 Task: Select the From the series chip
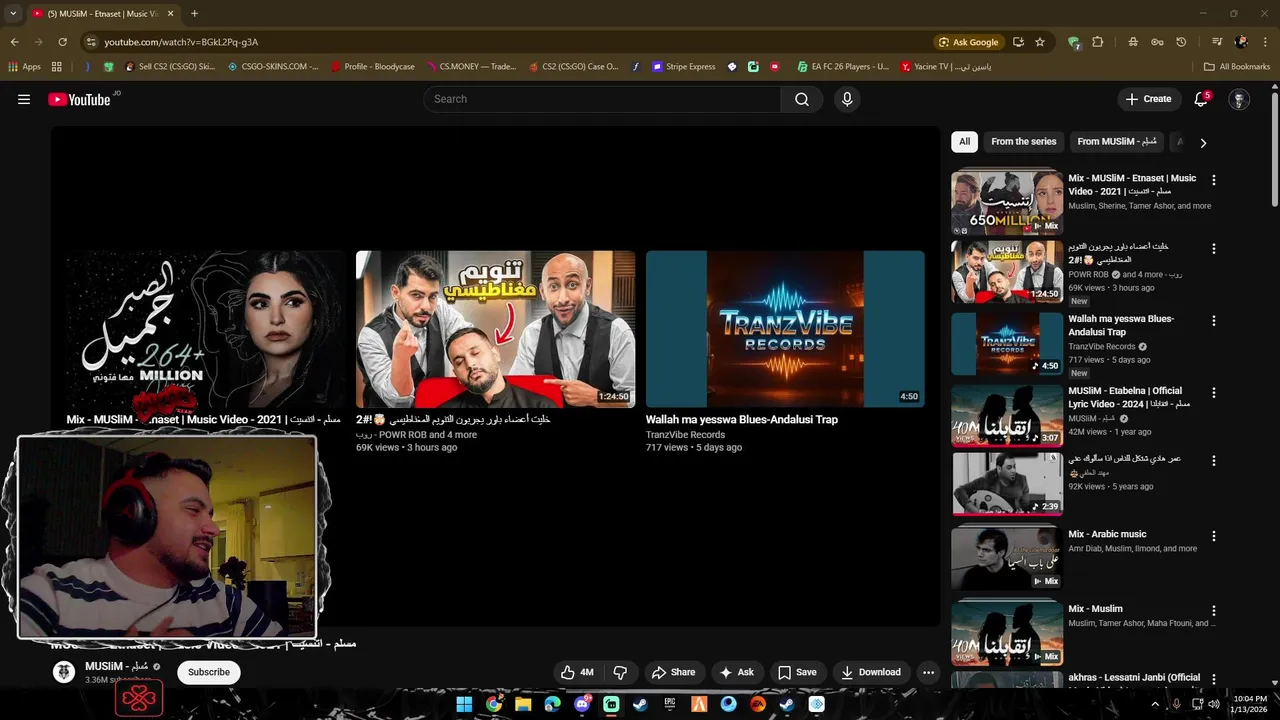coord(1023,142)
